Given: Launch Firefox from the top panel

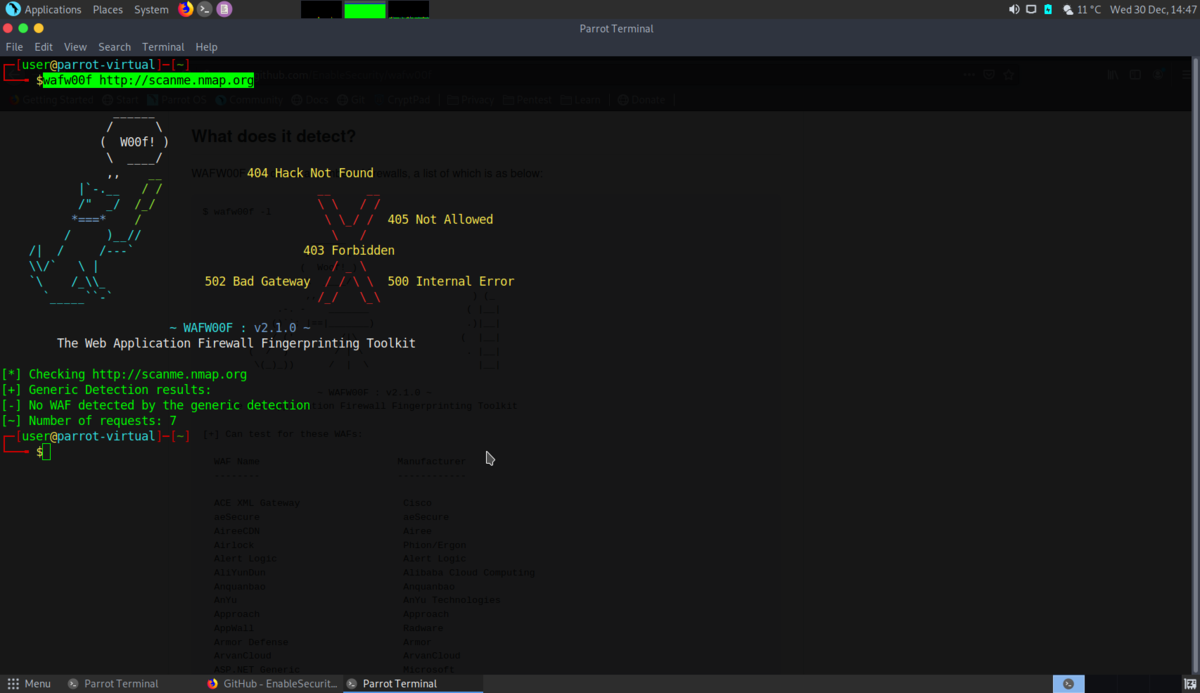Looking at the screenshot, I should 186,9.
